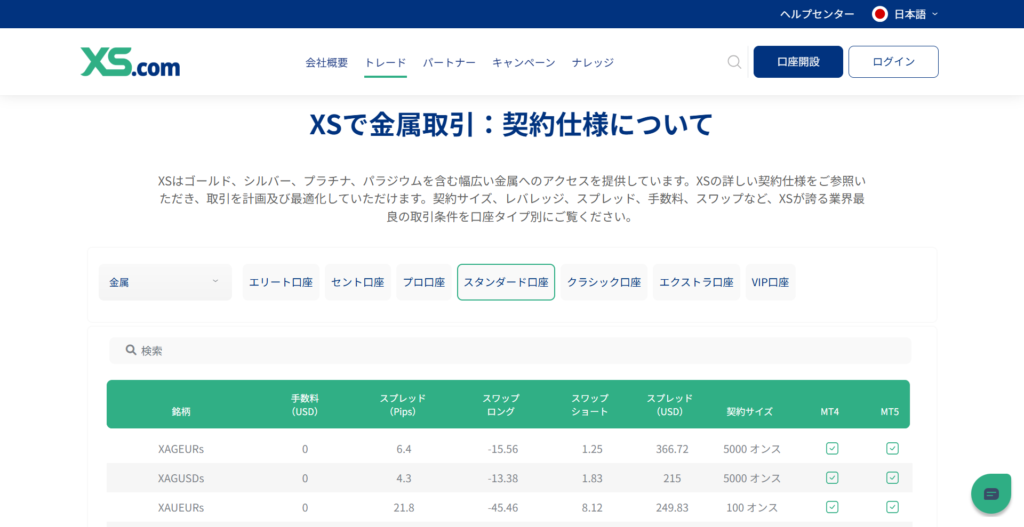Image resolution: width=1024 pixels, height=527 pixels.
Task: Click the 4.3 spread pips value
Action: tap(404, 478)
